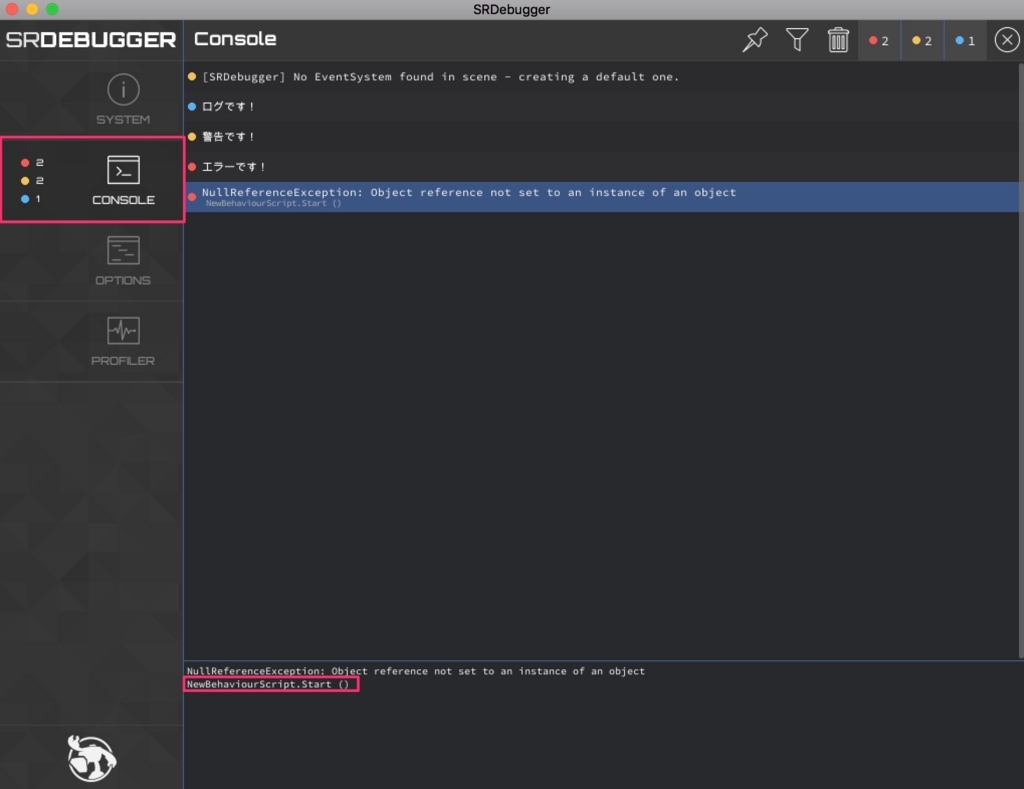
Task: Select the No EventSystem found warning entry
Action: (601, 76)
